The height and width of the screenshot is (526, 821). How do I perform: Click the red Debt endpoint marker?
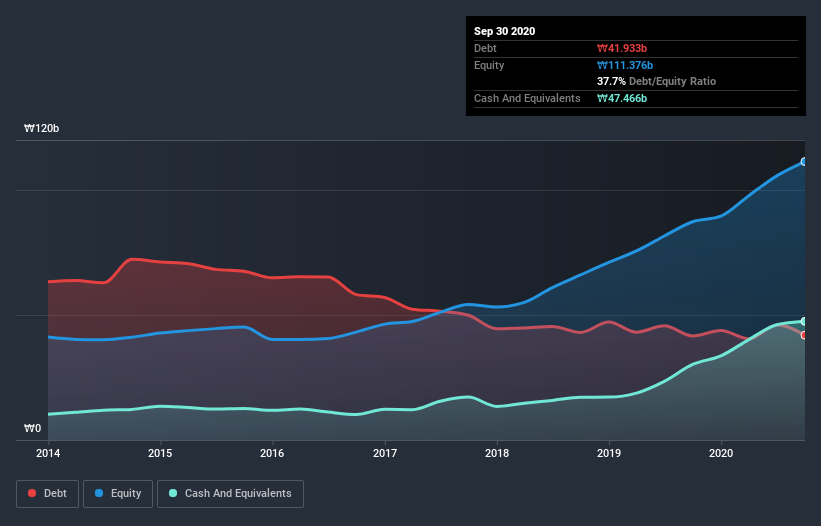tap(804, 335)
